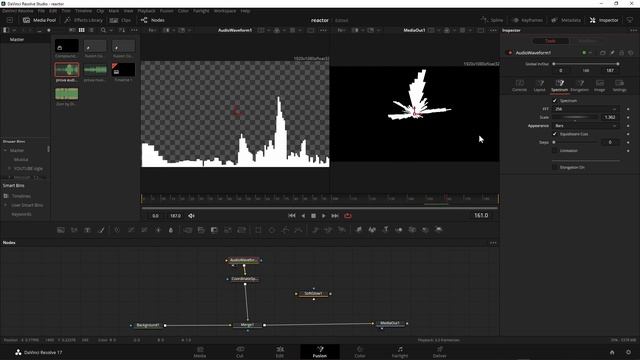Uncheck the Spectrum checkbox
Viewport: 640px width, 360px height.
click(x=554, y=100)
